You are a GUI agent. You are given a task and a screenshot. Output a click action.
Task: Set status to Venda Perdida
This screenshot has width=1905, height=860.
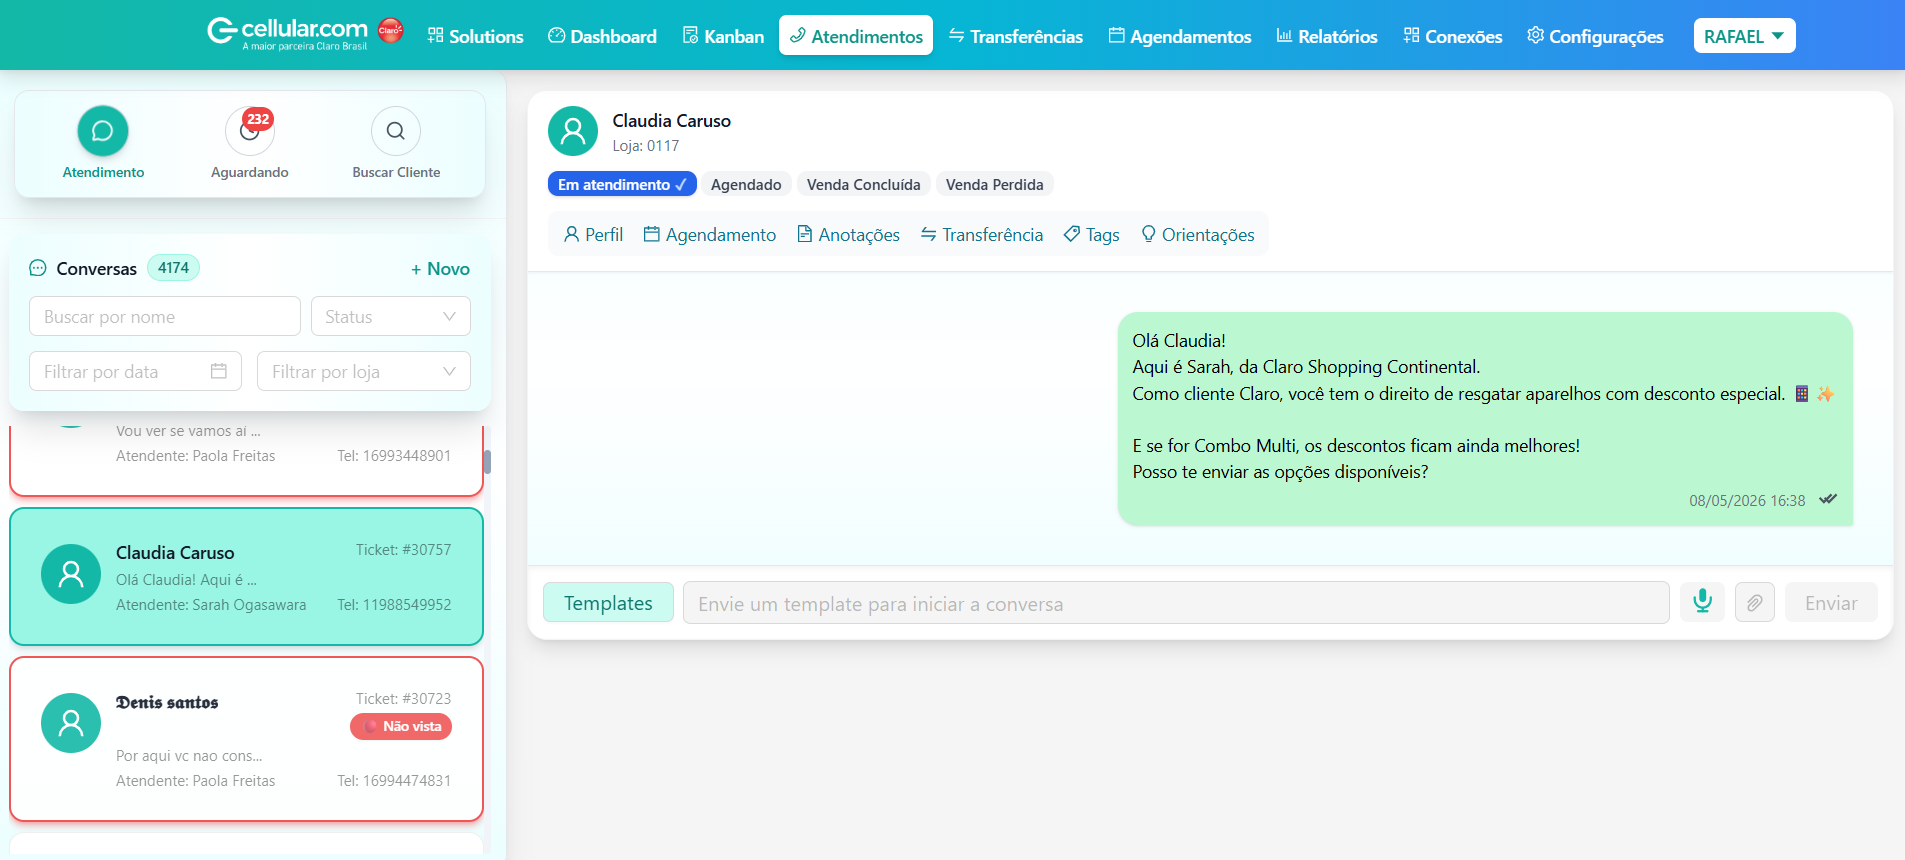[x=994, y=184]
